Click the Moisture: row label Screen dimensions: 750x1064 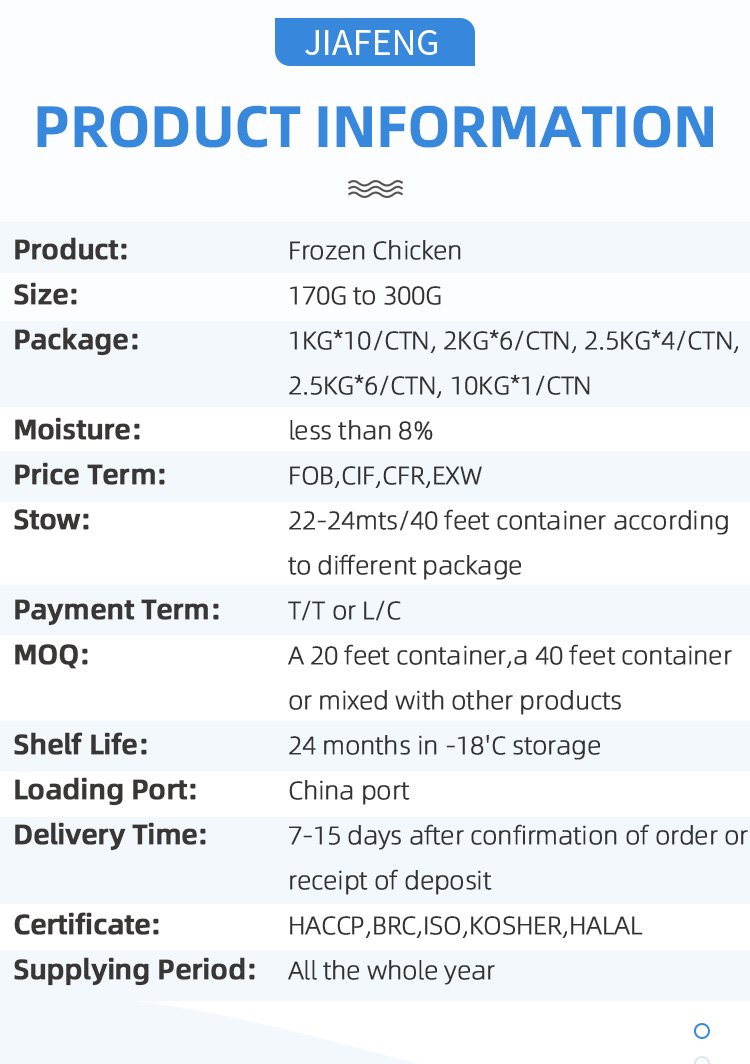[x=77, y=431]
